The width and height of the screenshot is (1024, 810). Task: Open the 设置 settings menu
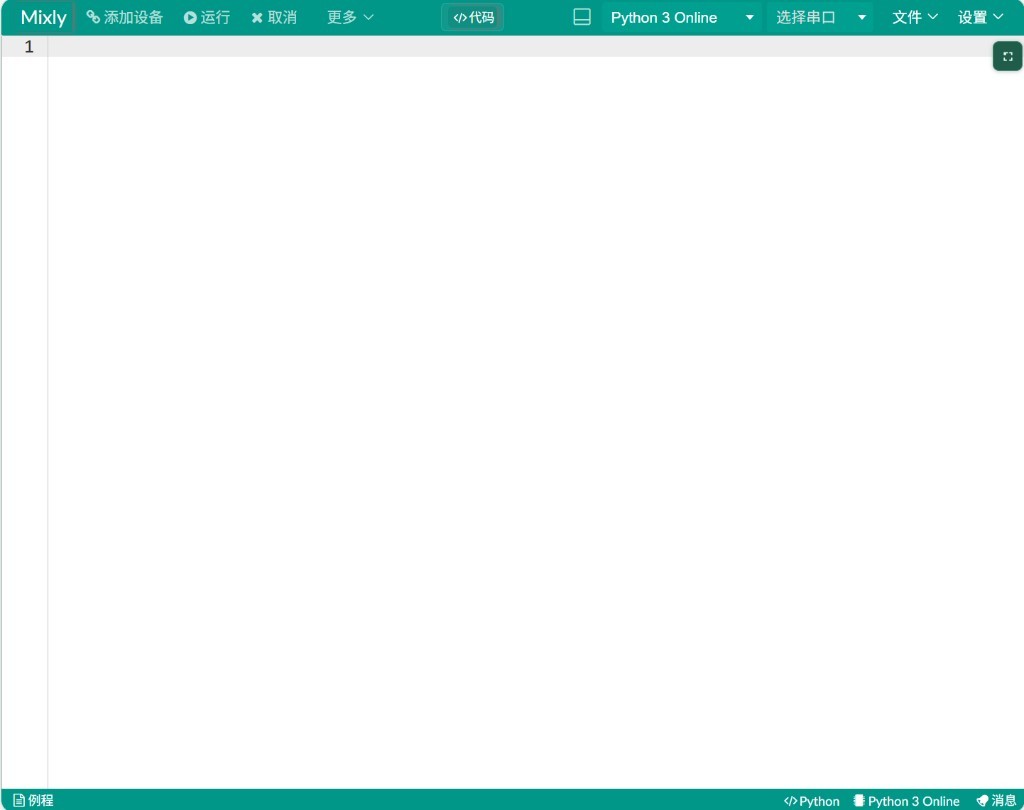[980, 18]
